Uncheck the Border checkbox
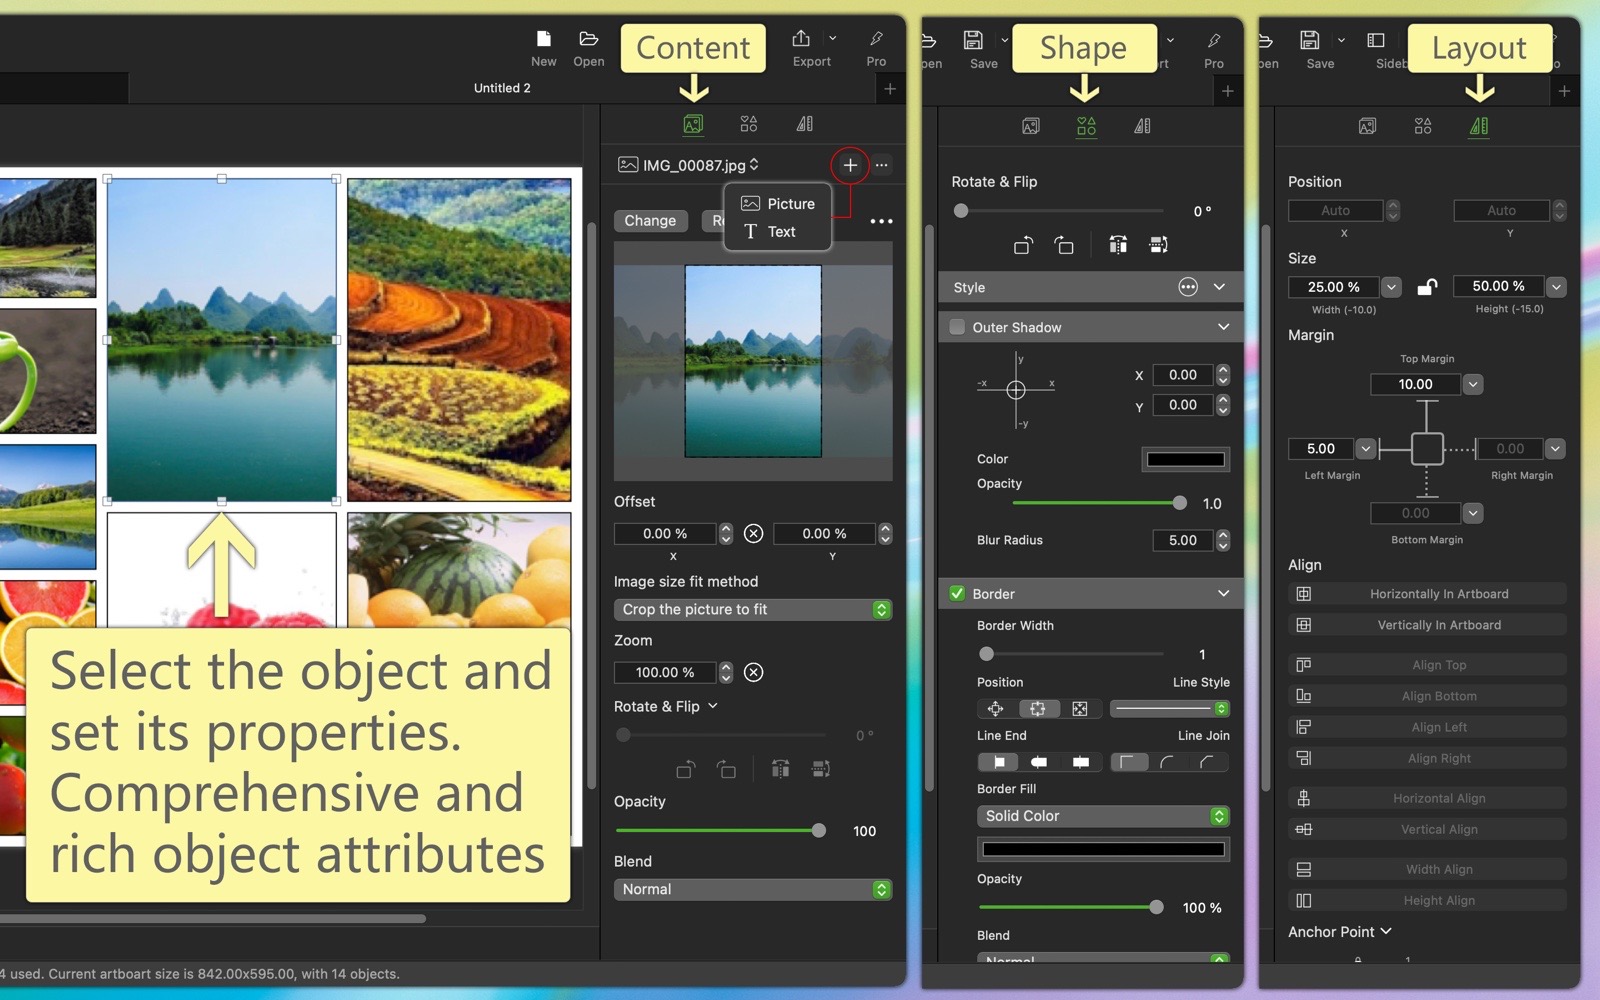 click(x=957, y=593)
